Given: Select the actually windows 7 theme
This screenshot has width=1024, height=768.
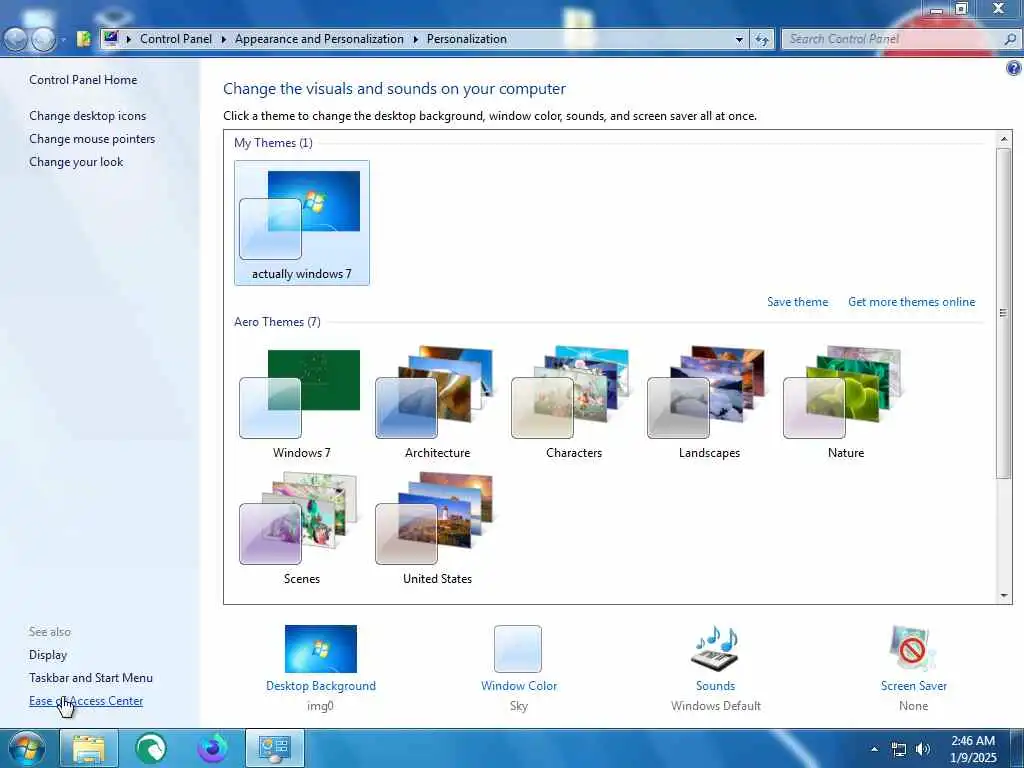Looking at the screenshot, I should (302, 223).
